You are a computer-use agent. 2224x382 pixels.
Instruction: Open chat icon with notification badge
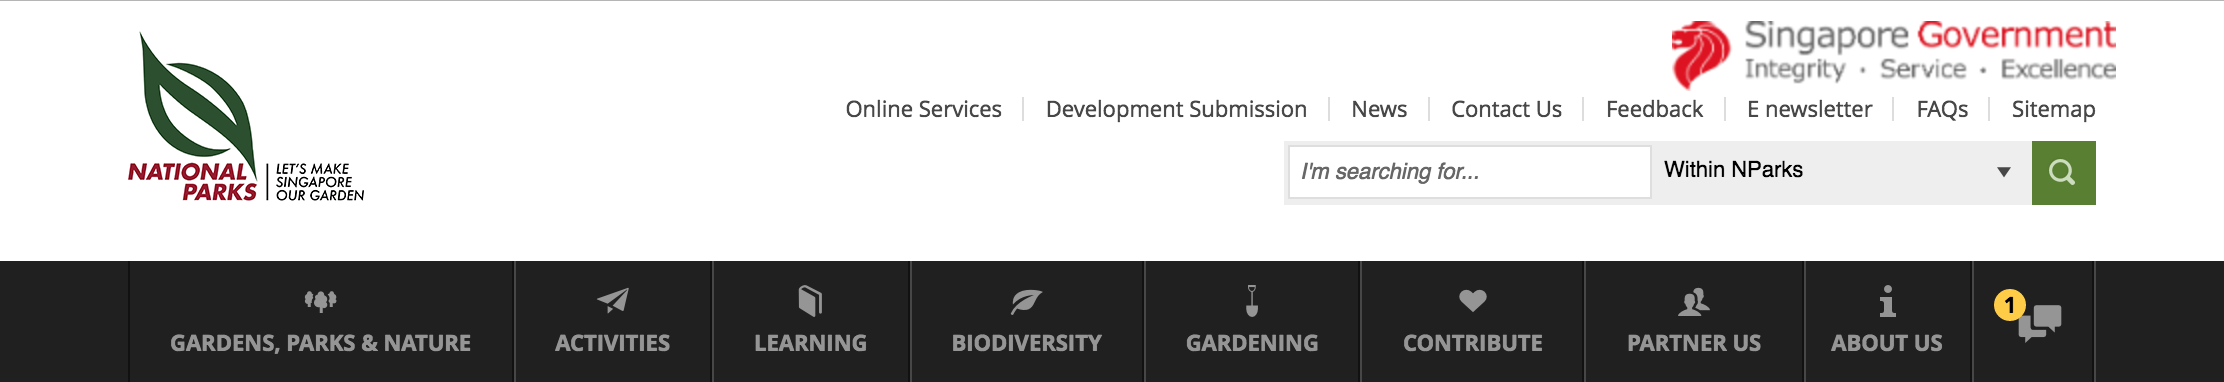[2031, 316]
